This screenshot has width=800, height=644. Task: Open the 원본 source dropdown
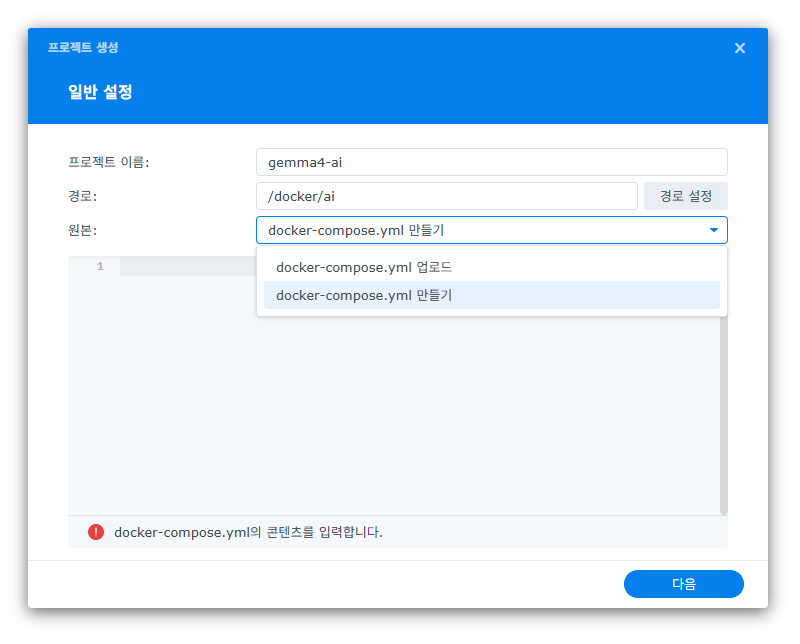point(492,230)
